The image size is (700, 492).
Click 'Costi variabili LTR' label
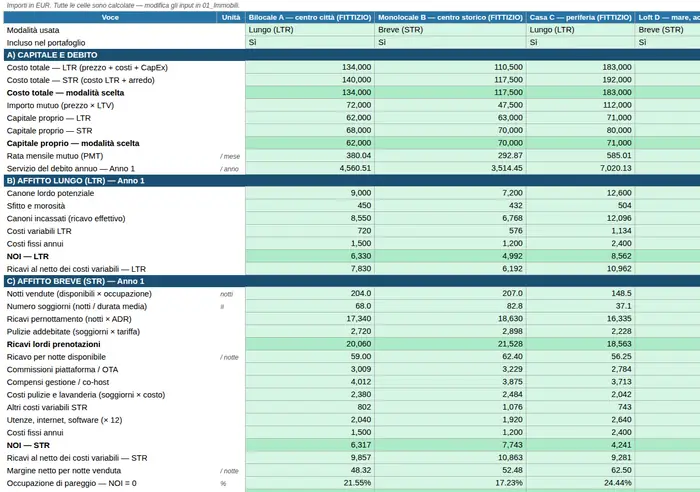click(x=39, y=231)
